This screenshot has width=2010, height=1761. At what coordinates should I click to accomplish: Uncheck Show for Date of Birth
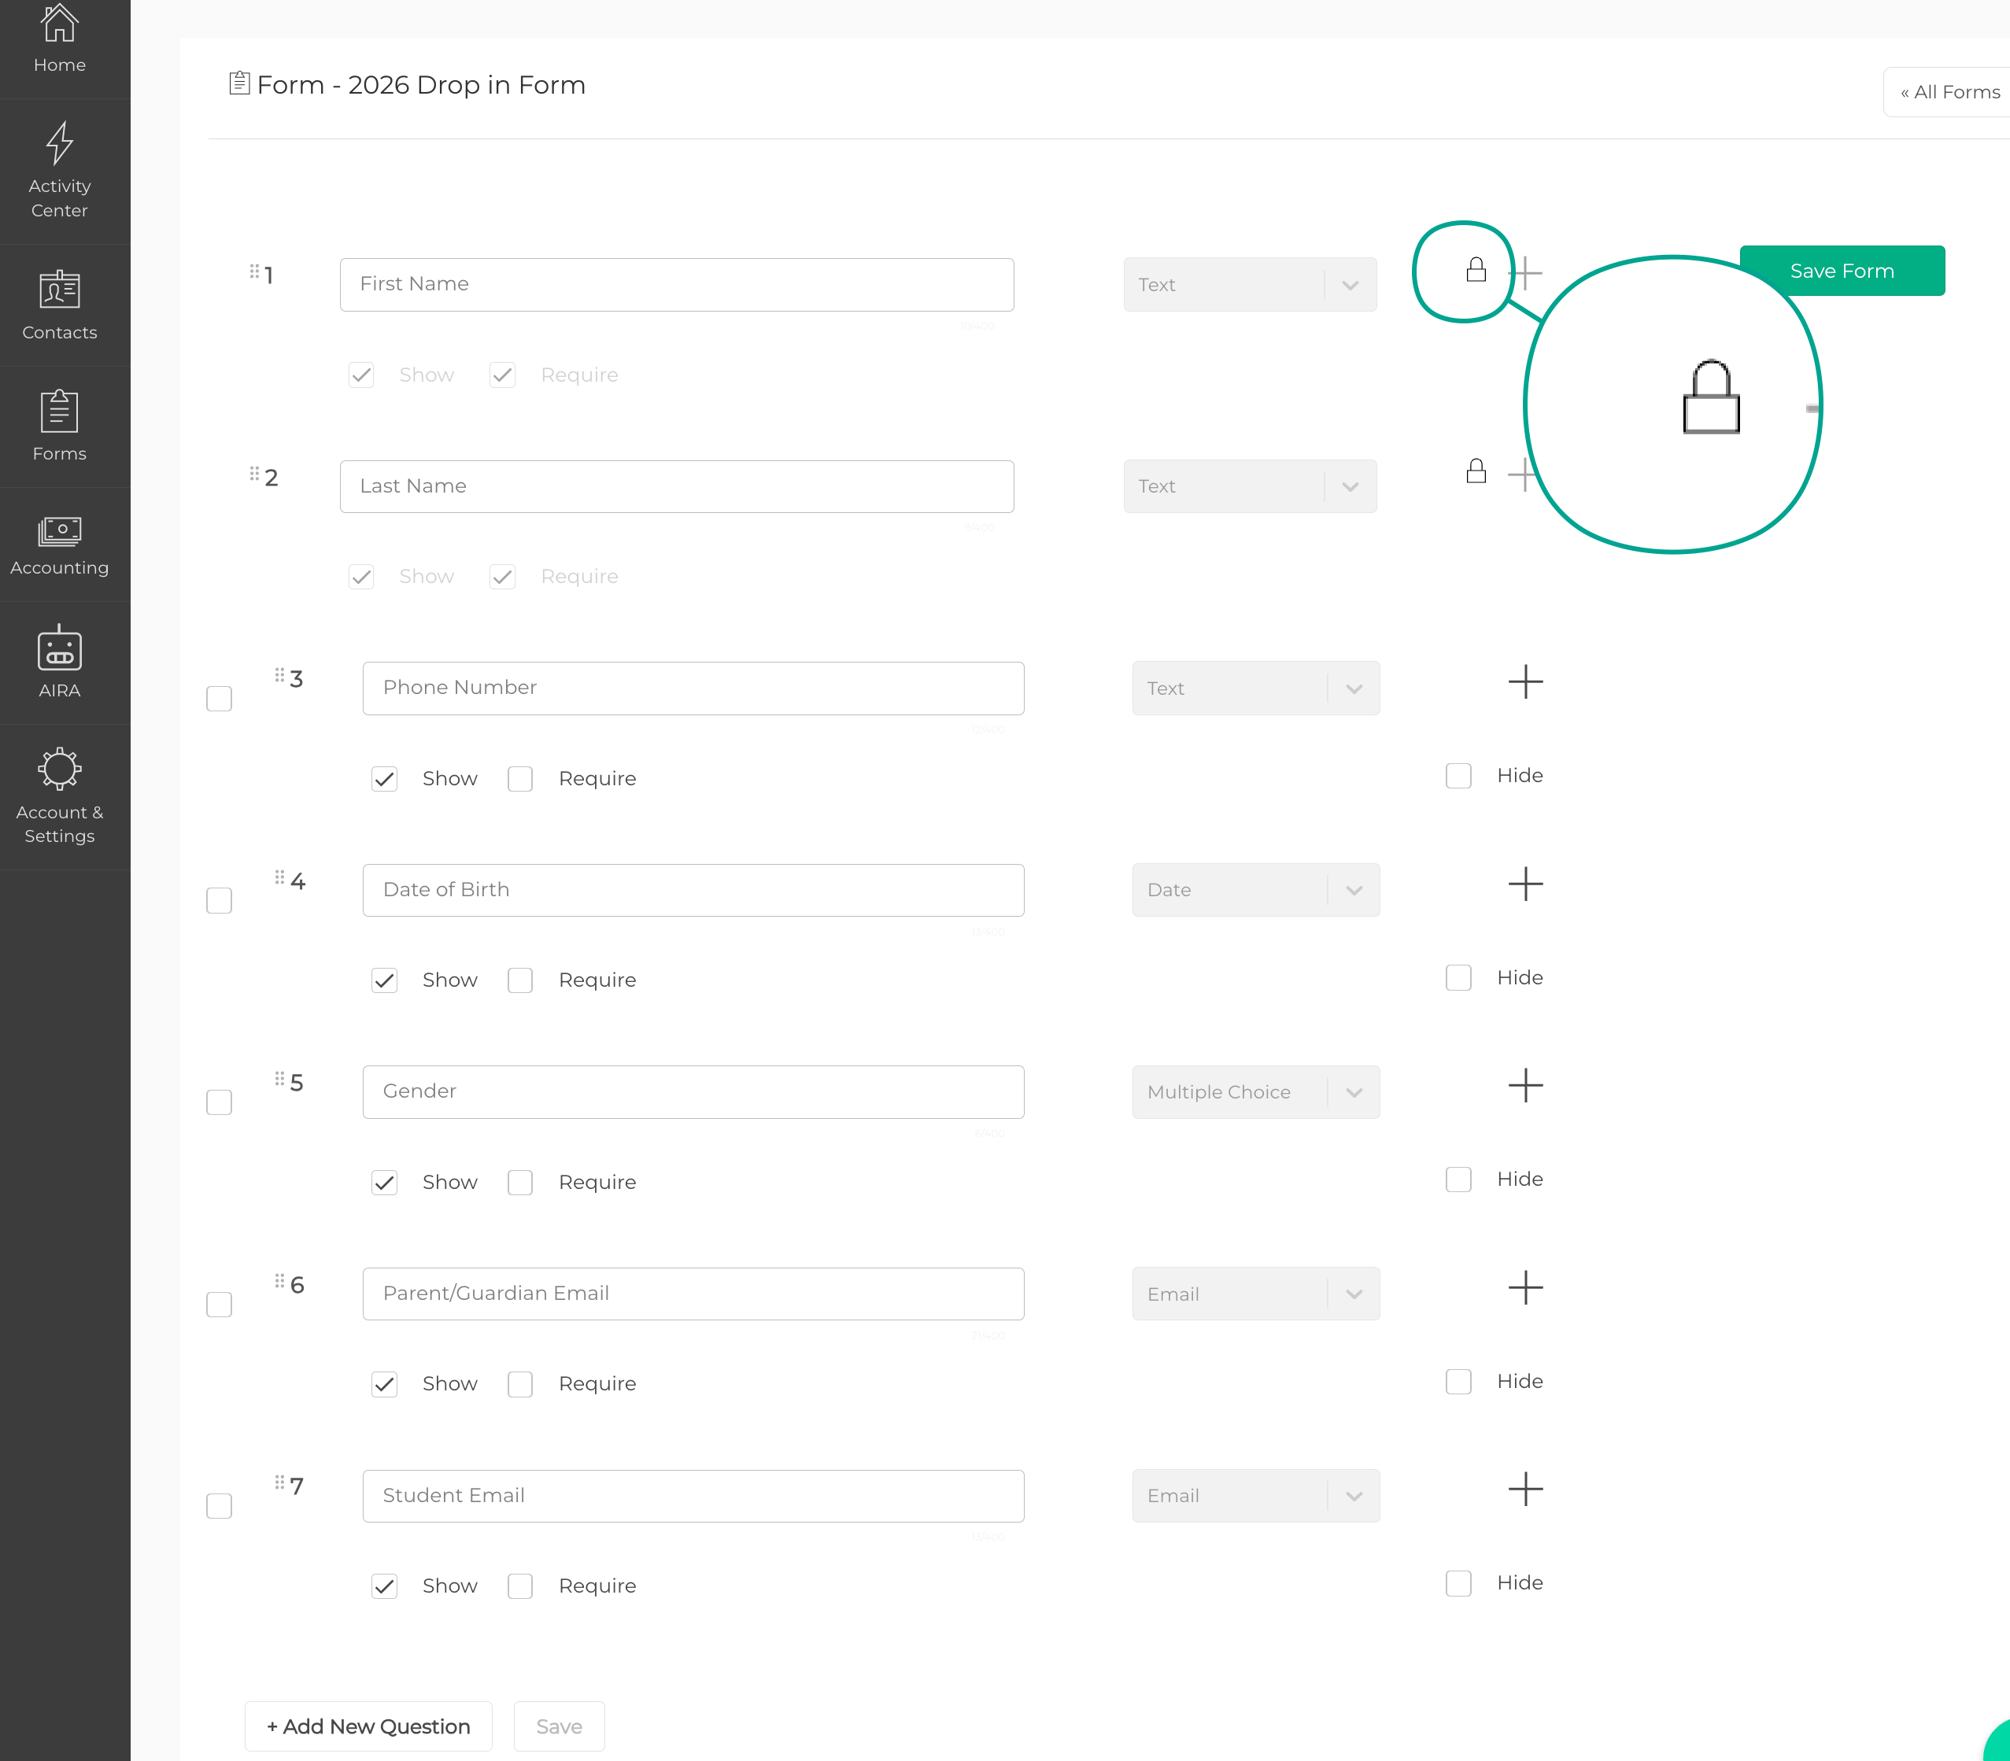tap(385, 981)
